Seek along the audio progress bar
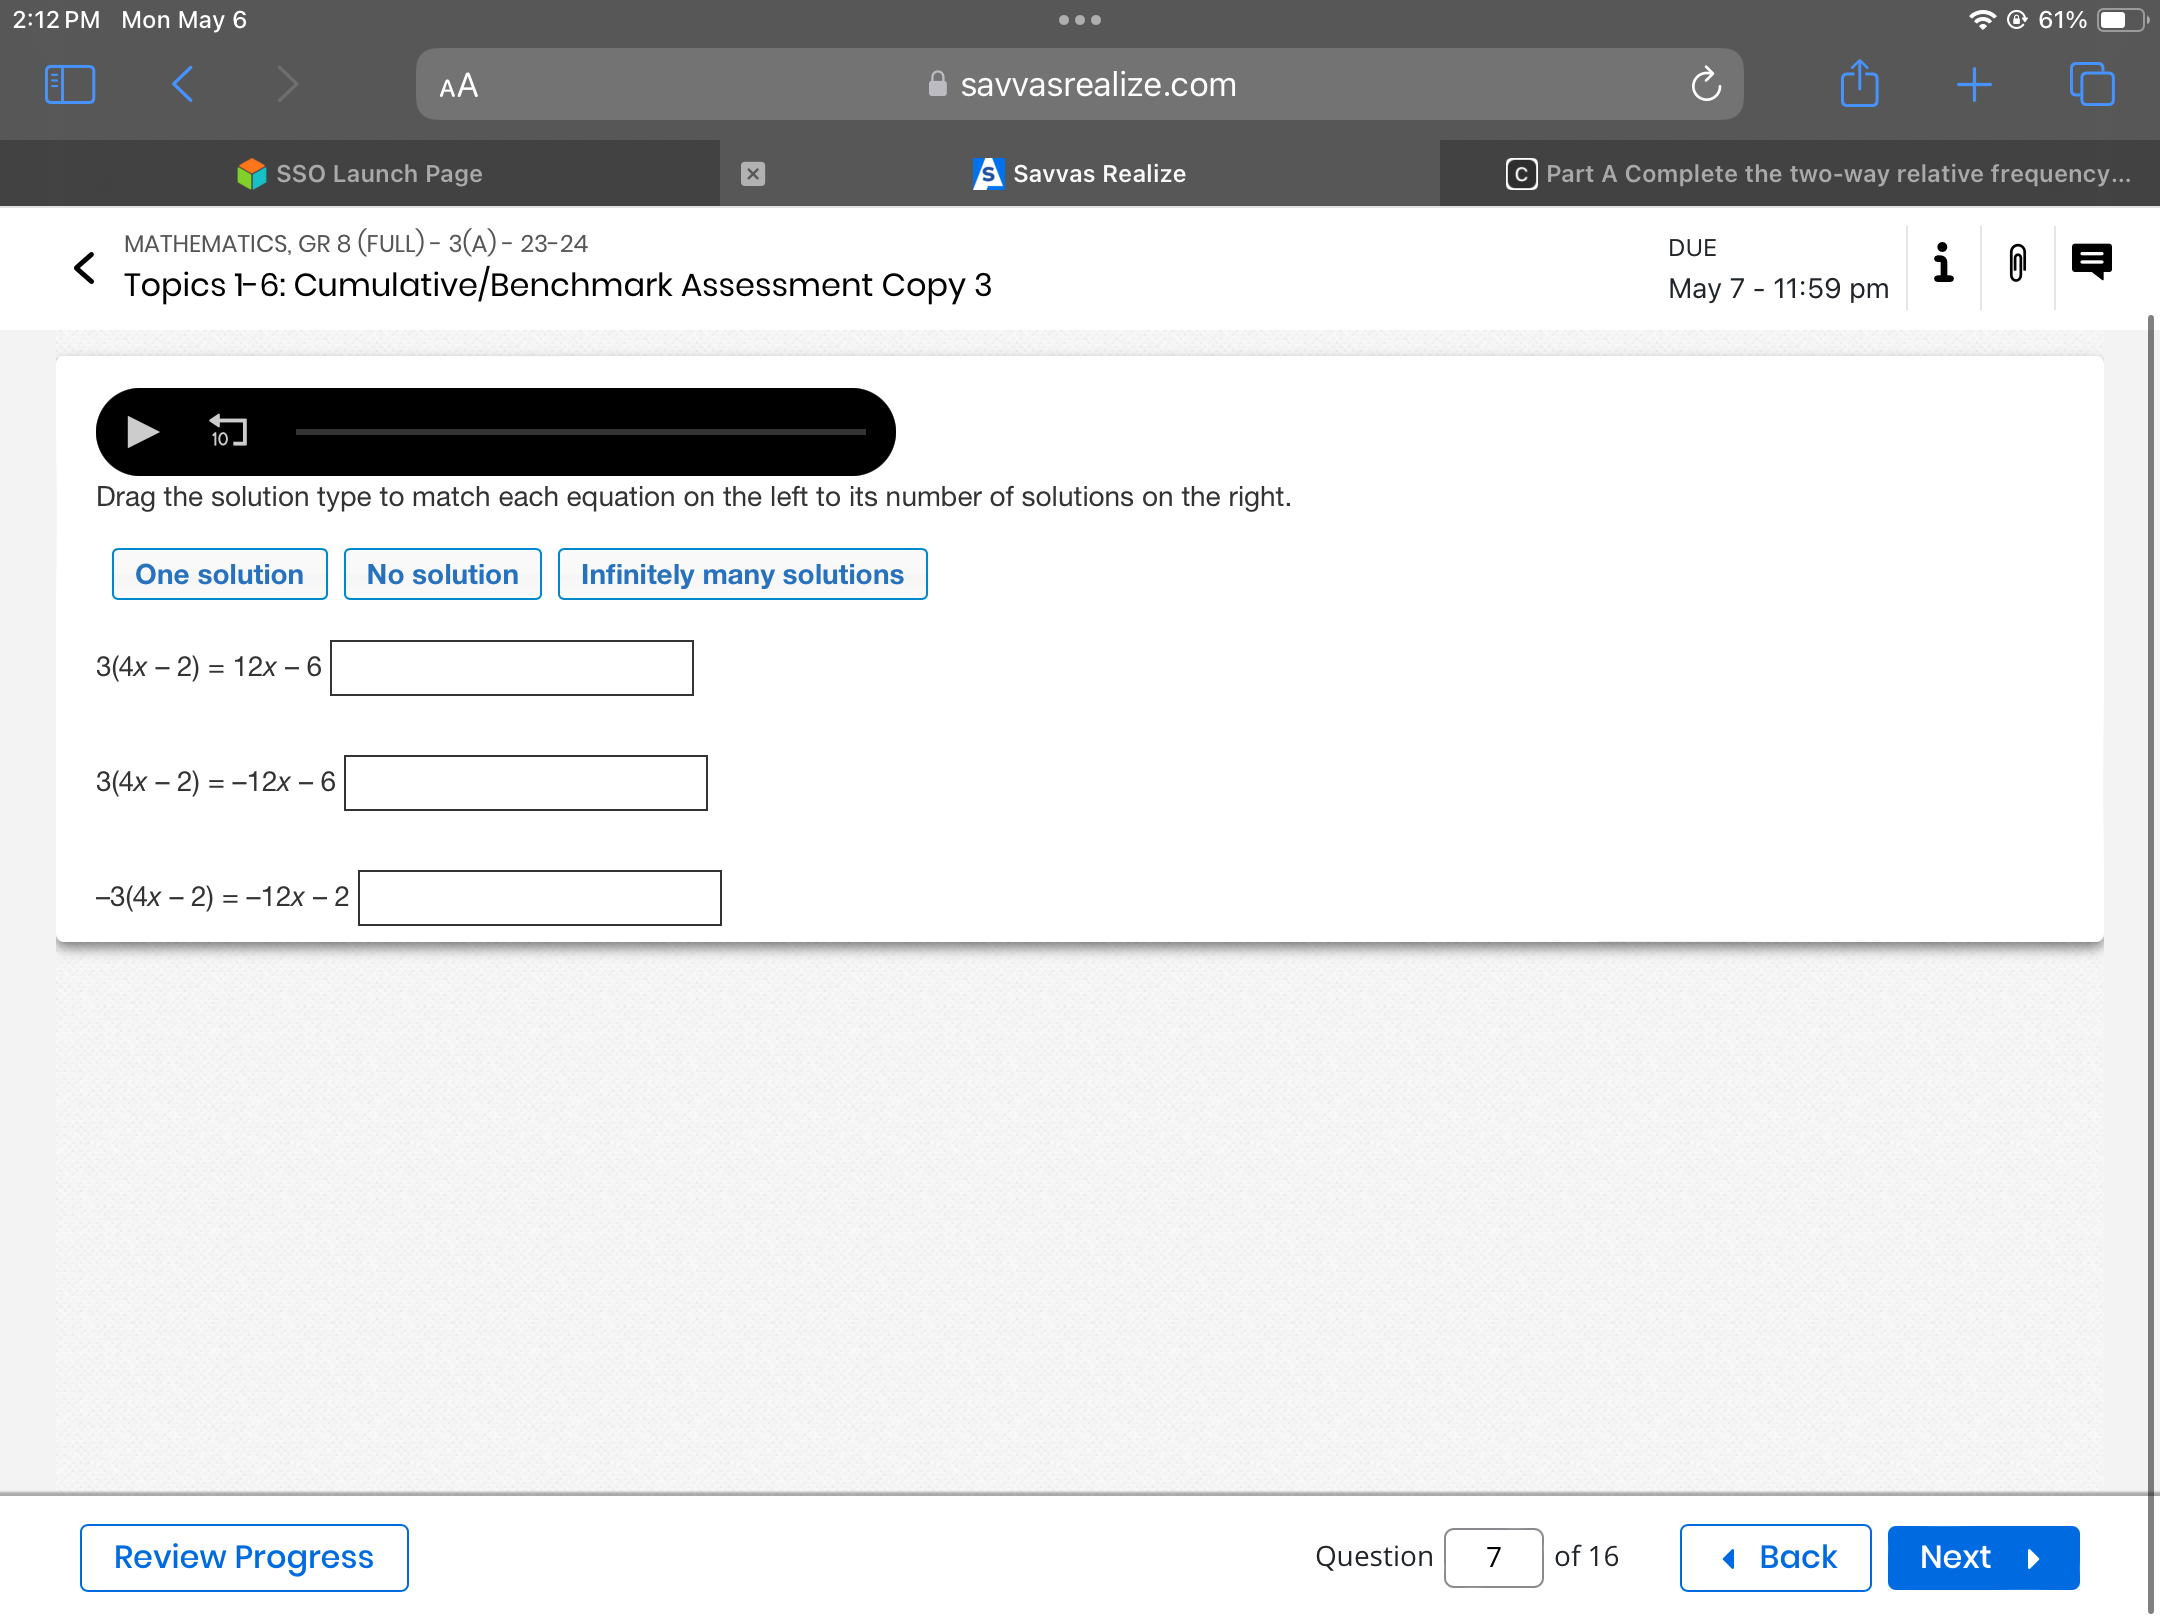The image size is (2160, 1620). [x=580, y=432]
